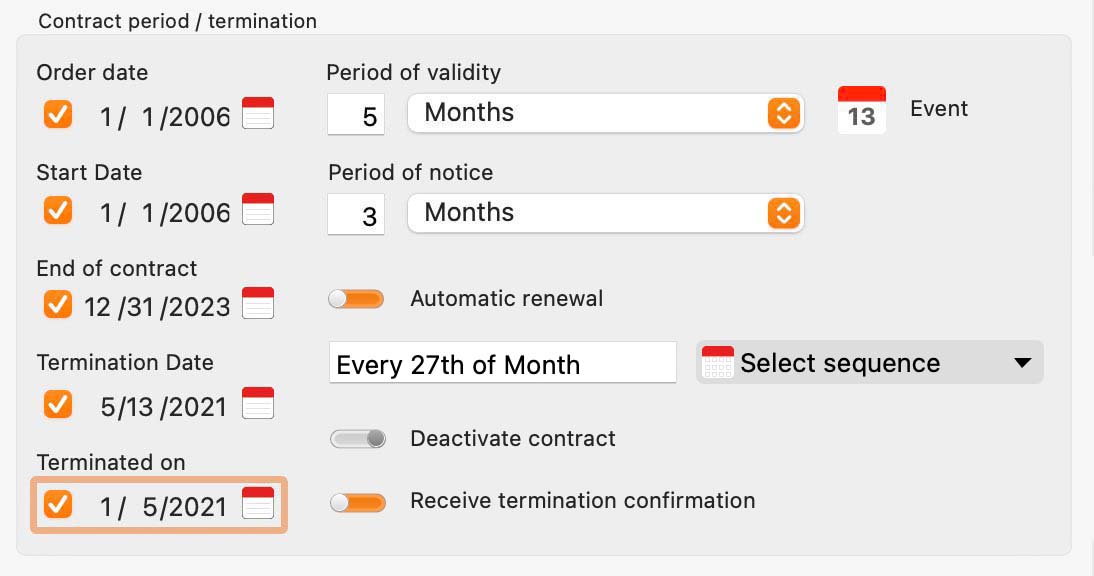1094x576 pixels.
Task: Open the Order date calendar picker icon
Action: [x=258, y=113]
